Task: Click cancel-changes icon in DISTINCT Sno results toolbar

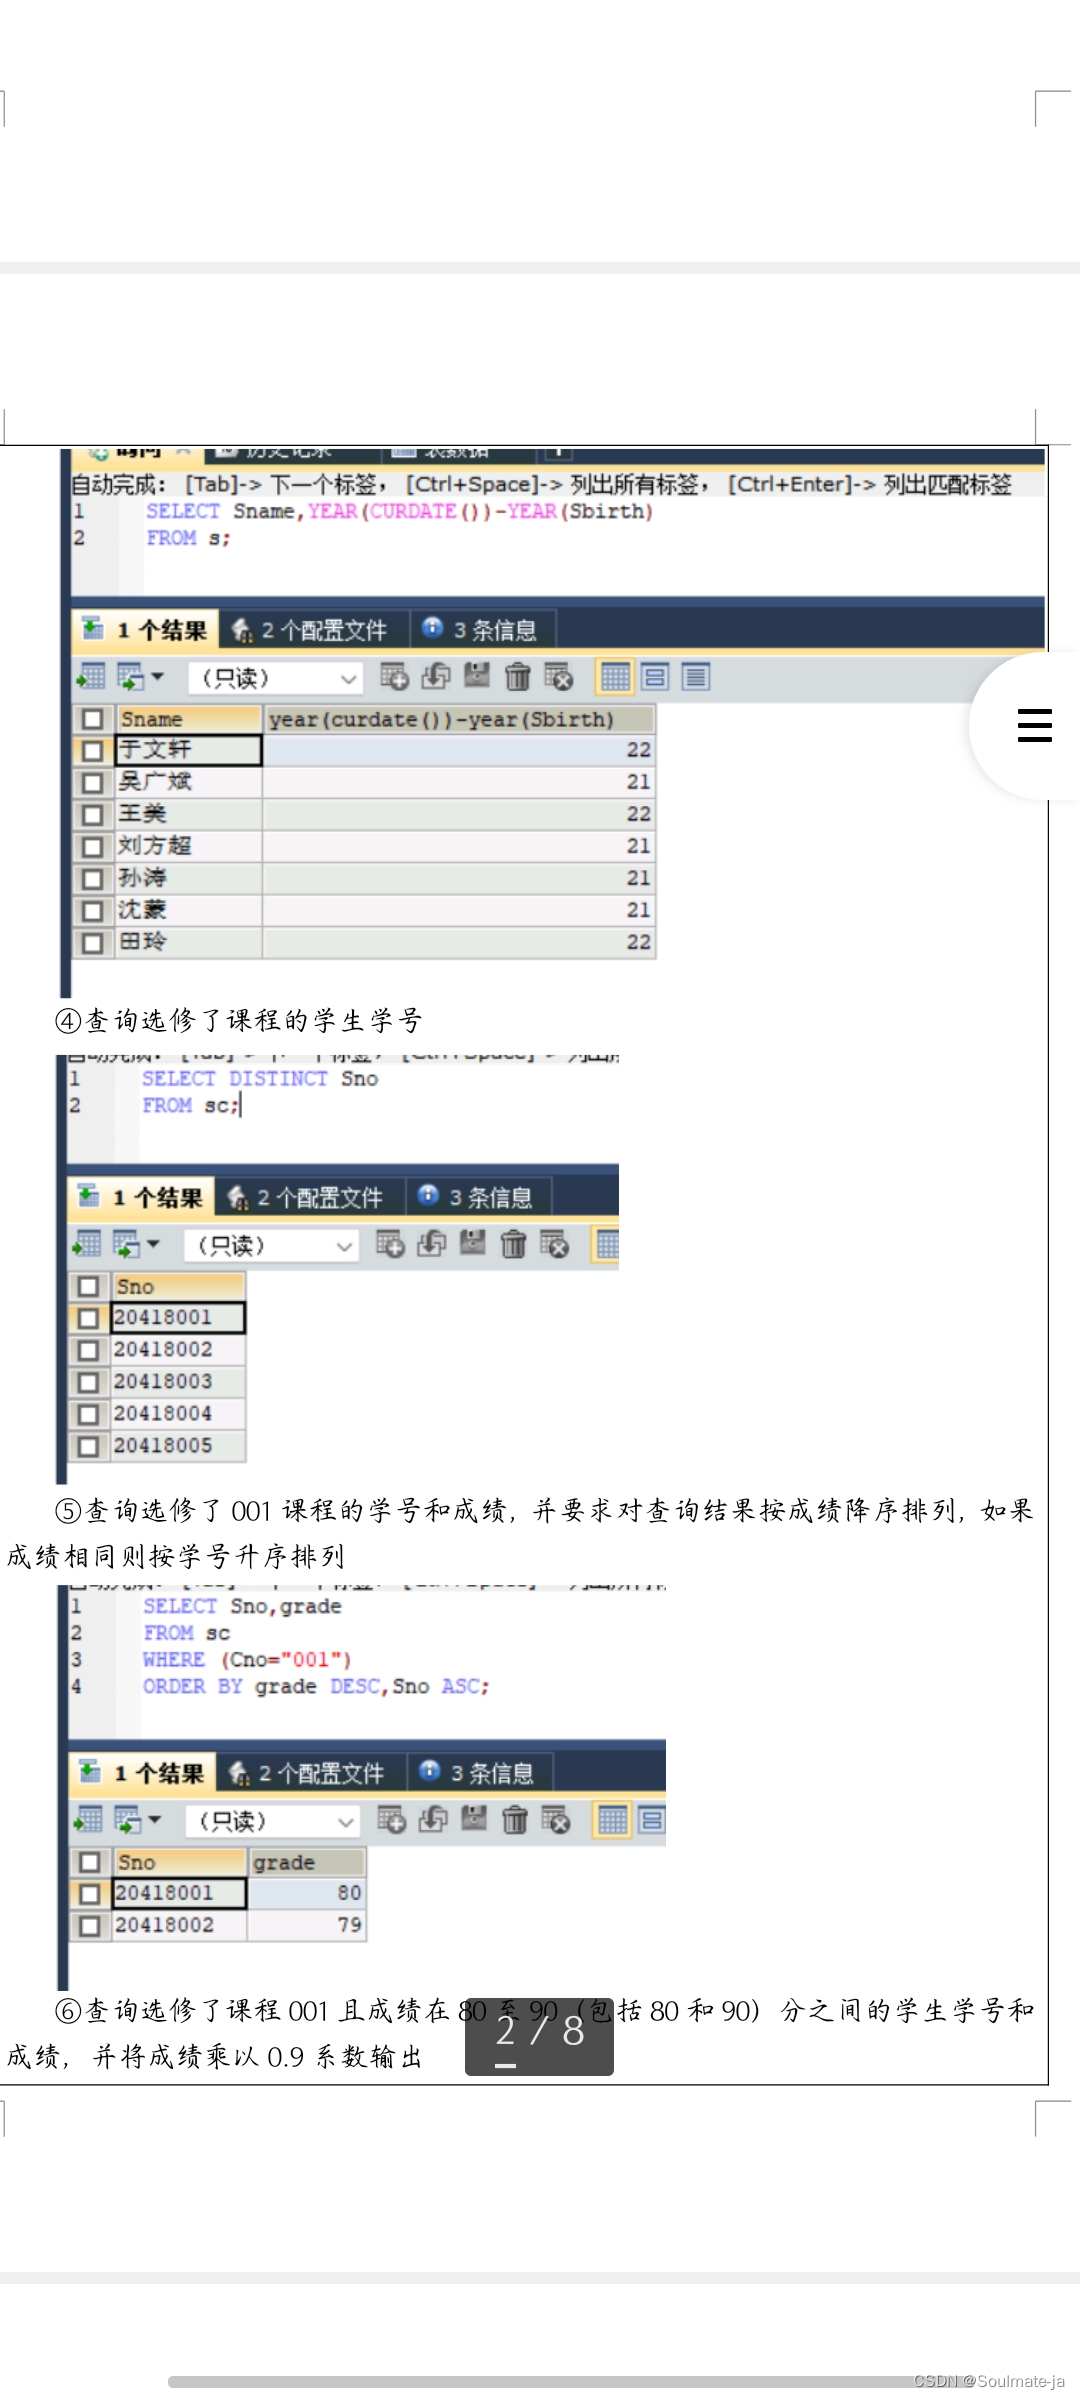Action: coord(554,1244)
